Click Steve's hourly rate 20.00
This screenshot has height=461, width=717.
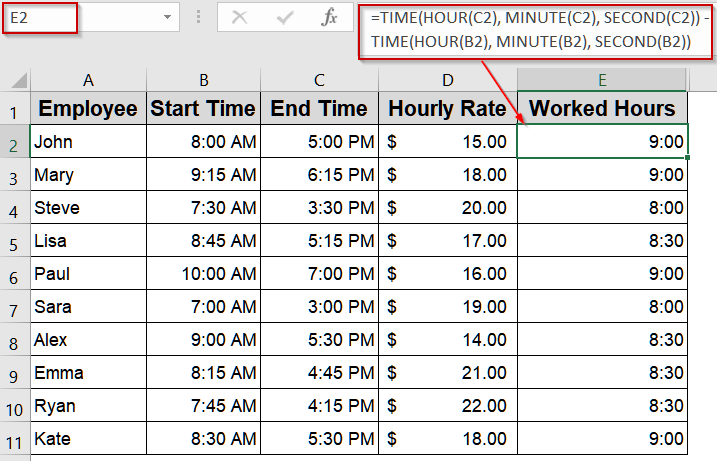coord(448,207)
